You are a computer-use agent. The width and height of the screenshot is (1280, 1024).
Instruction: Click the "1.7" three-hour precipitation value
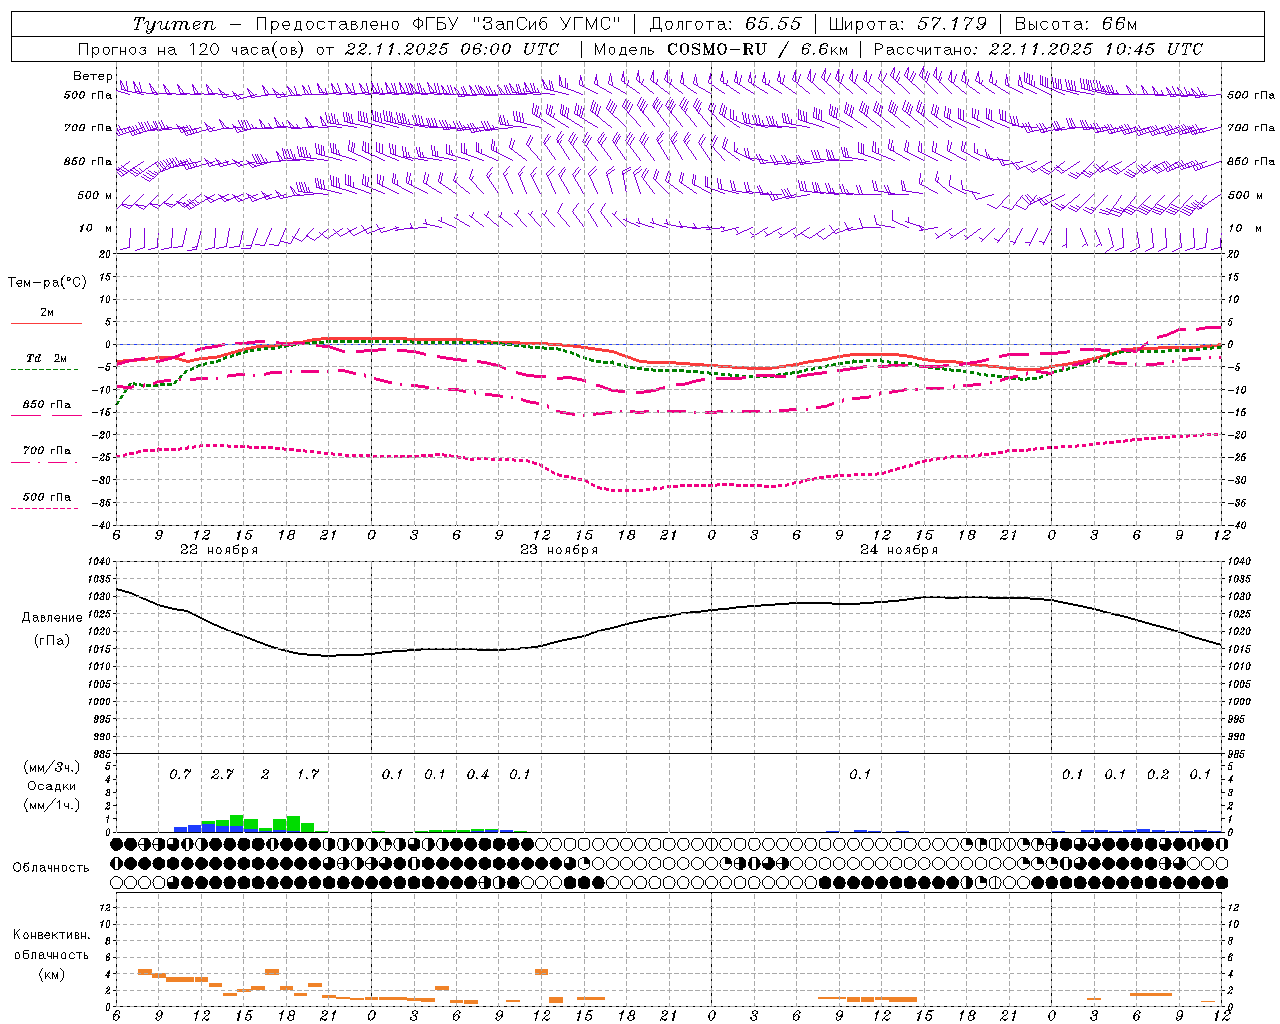308,775
